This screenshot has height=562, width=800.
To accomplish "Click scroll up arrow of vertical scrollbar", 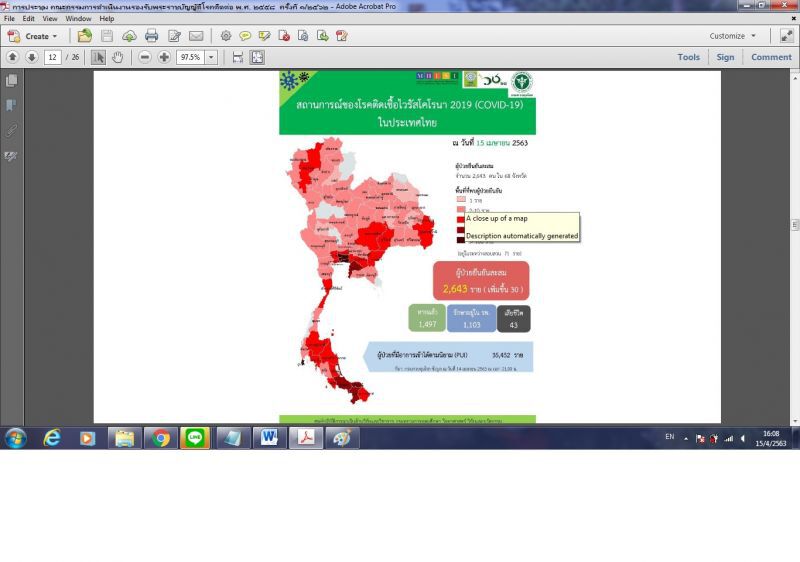I will click(795, 78).
